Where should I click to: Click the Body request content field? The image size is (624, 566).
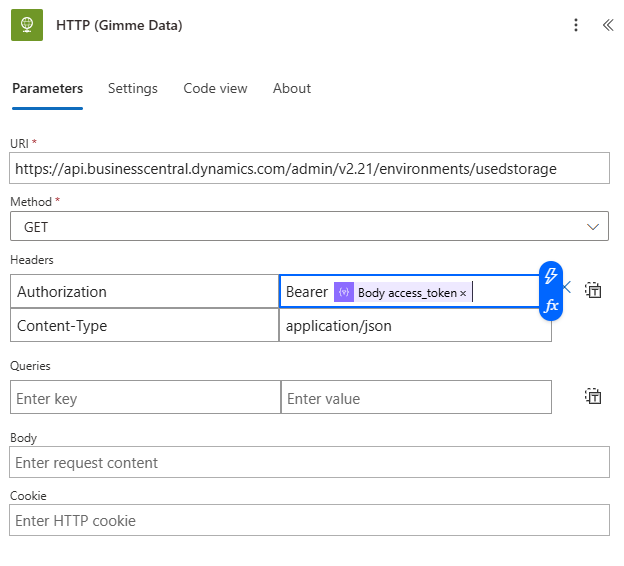(x=309, y=462)
